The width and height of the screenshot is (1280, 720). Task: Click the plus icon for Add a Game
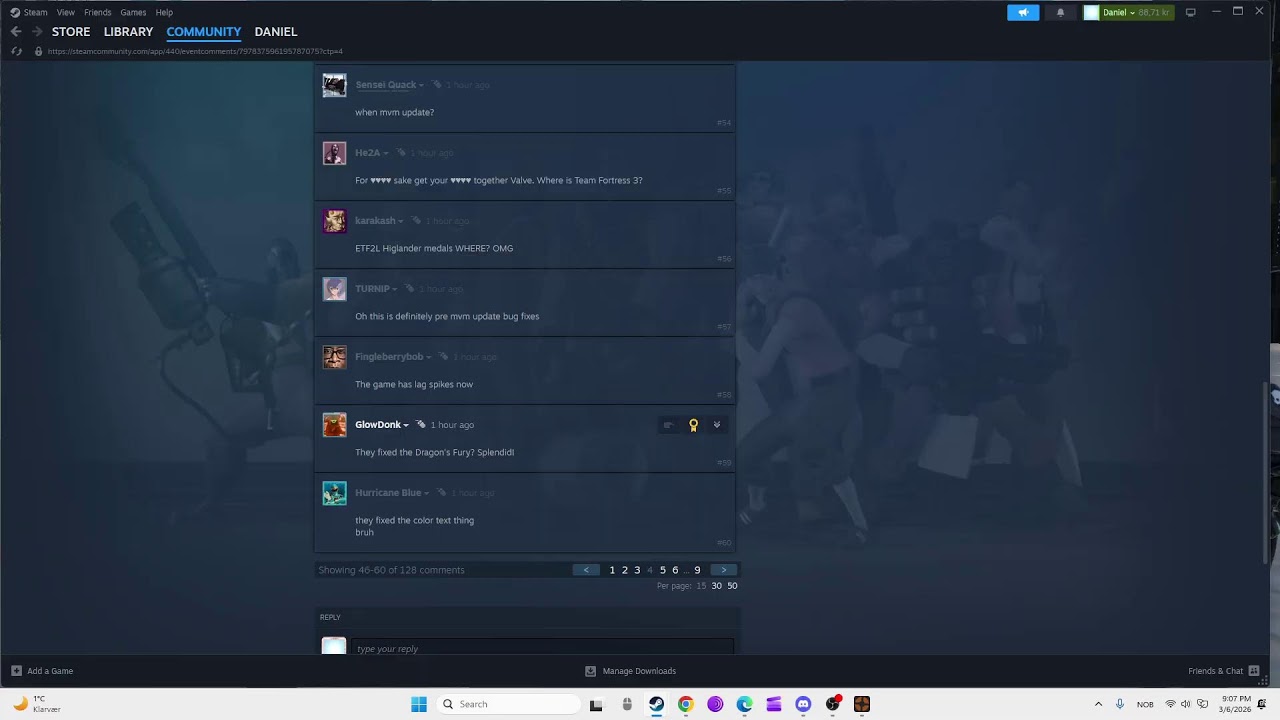pos(16,671)
